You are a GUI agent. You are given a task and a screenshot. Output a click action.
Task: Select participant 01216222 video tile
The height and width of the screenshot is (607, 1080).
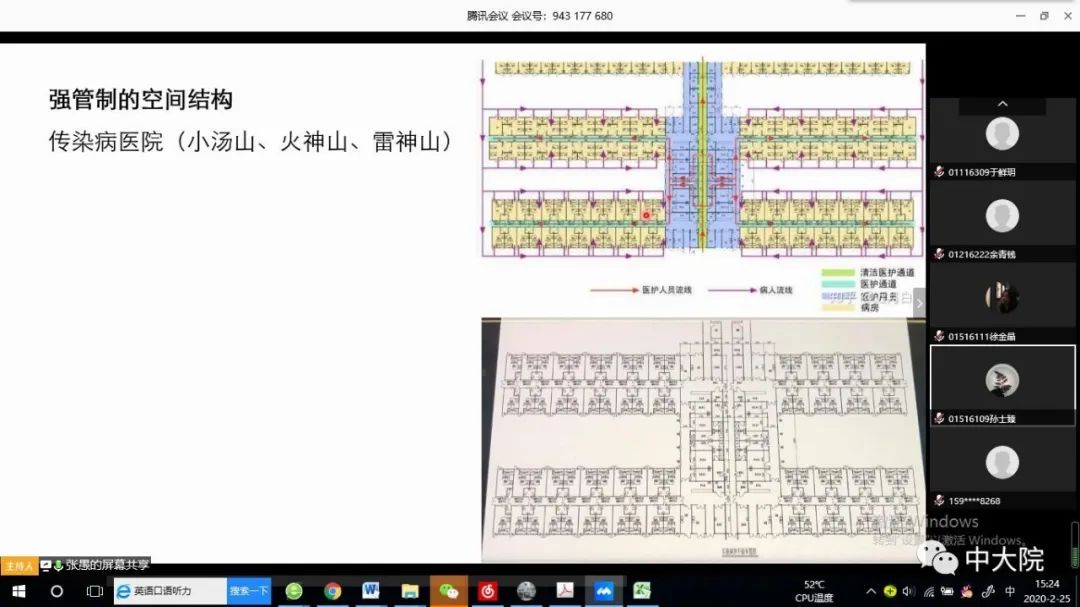click(x=1002, y=221)
